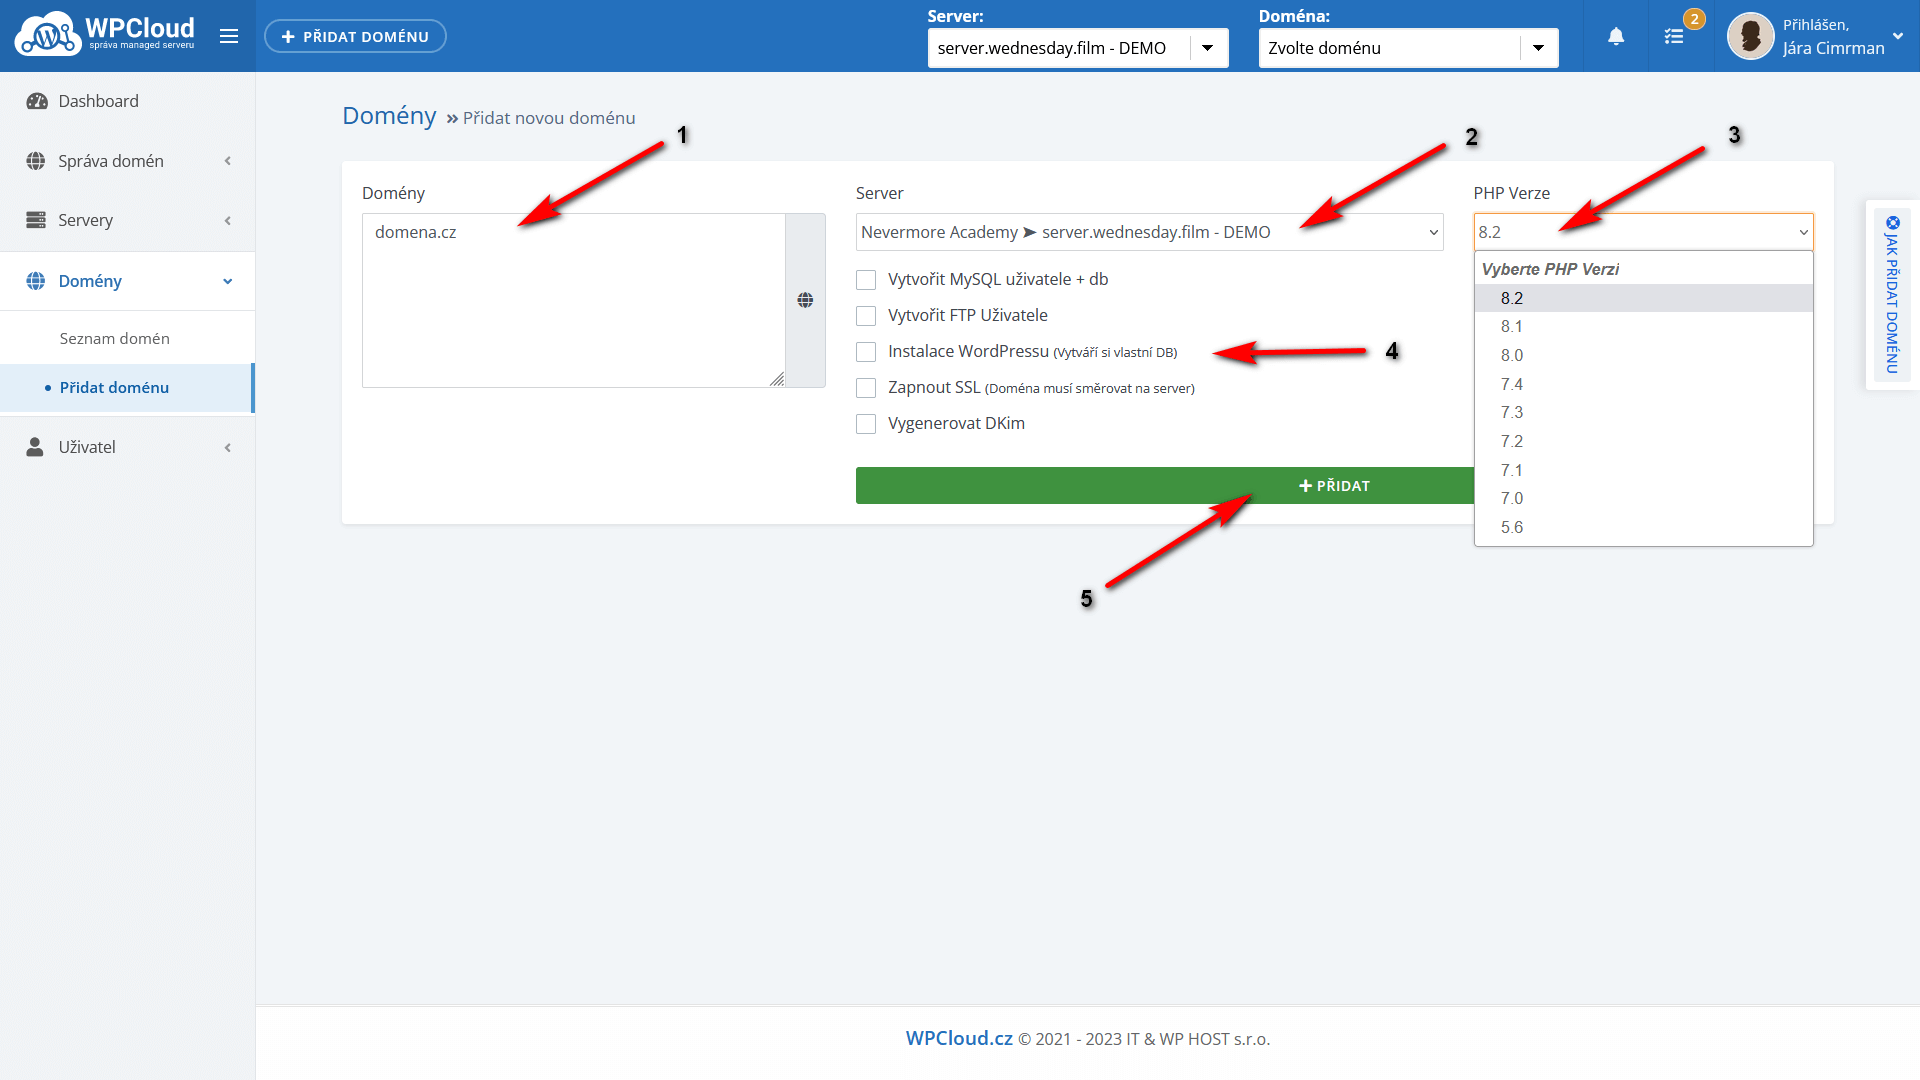Click the WPCloud.cz footer link

click(958, 1038)
